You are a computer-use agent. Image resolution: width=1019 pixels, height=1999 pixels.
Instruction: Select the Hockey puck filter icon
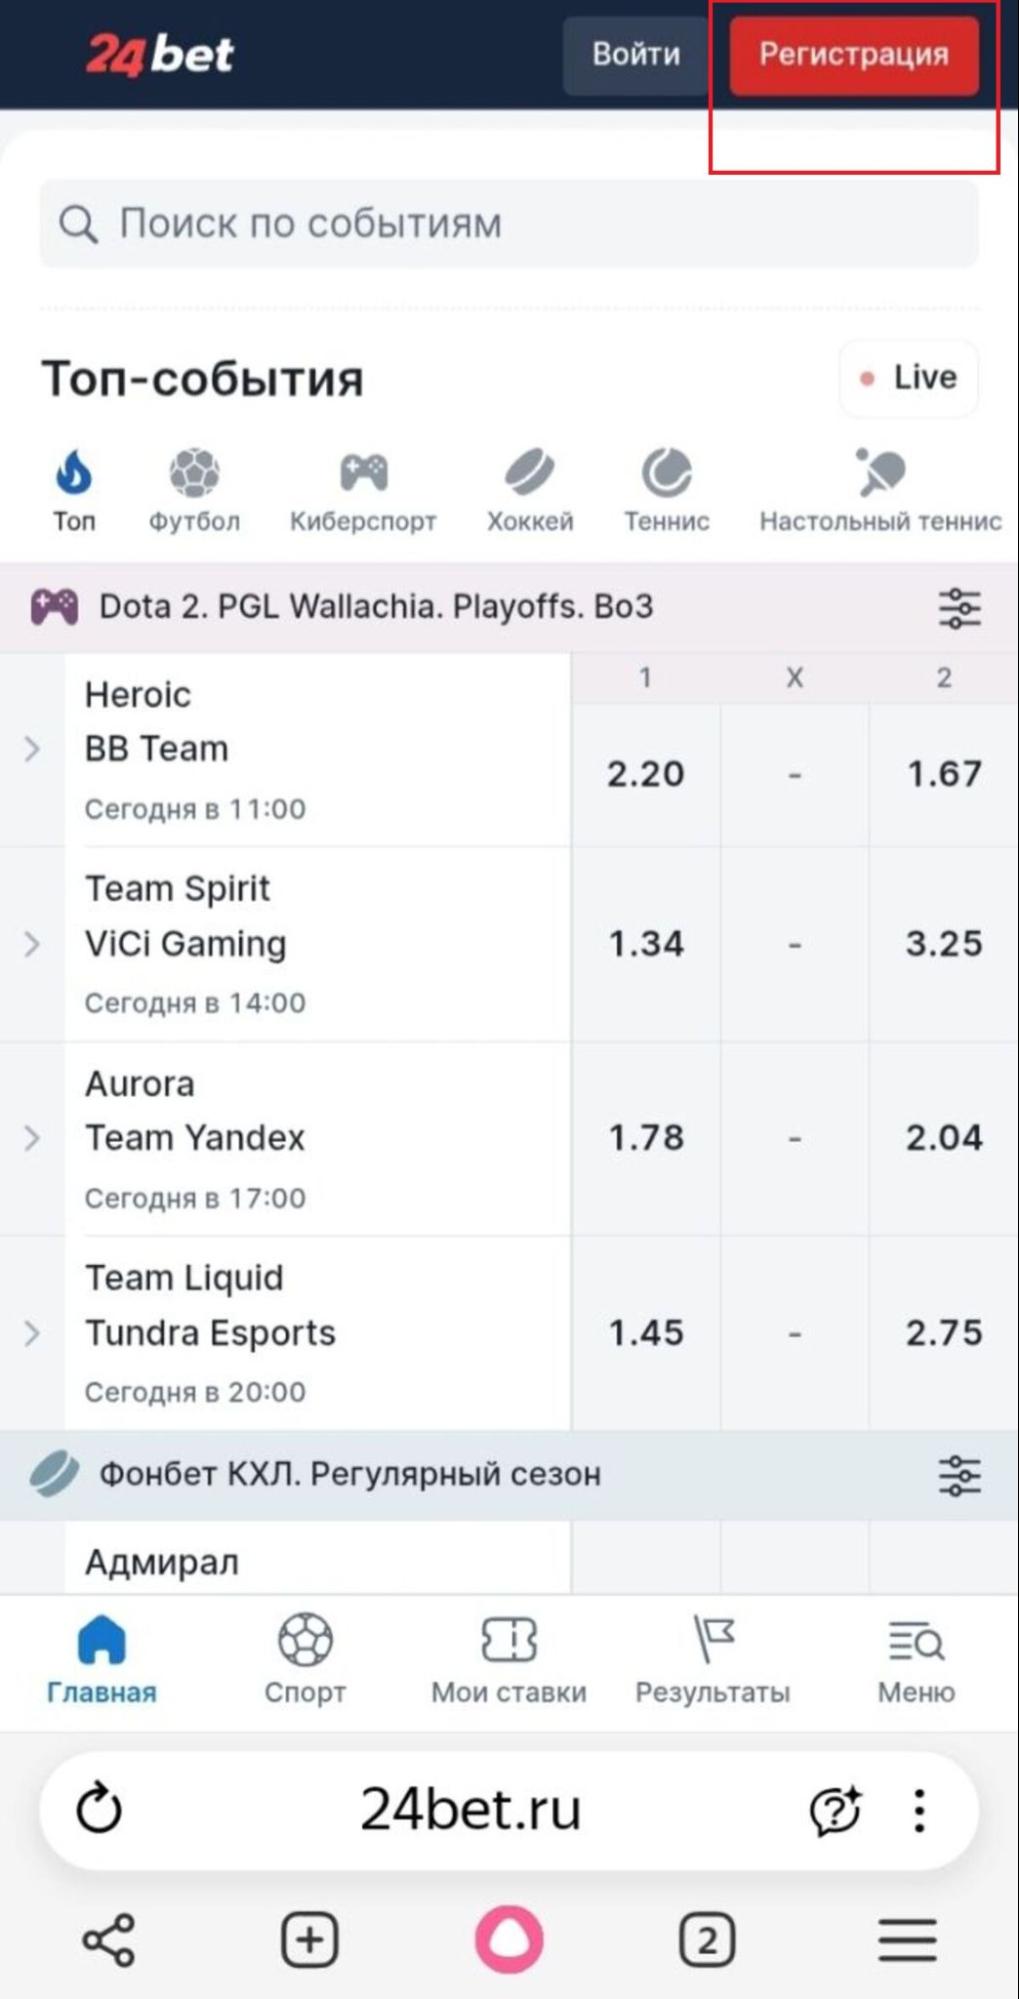(x=529, y=473)
